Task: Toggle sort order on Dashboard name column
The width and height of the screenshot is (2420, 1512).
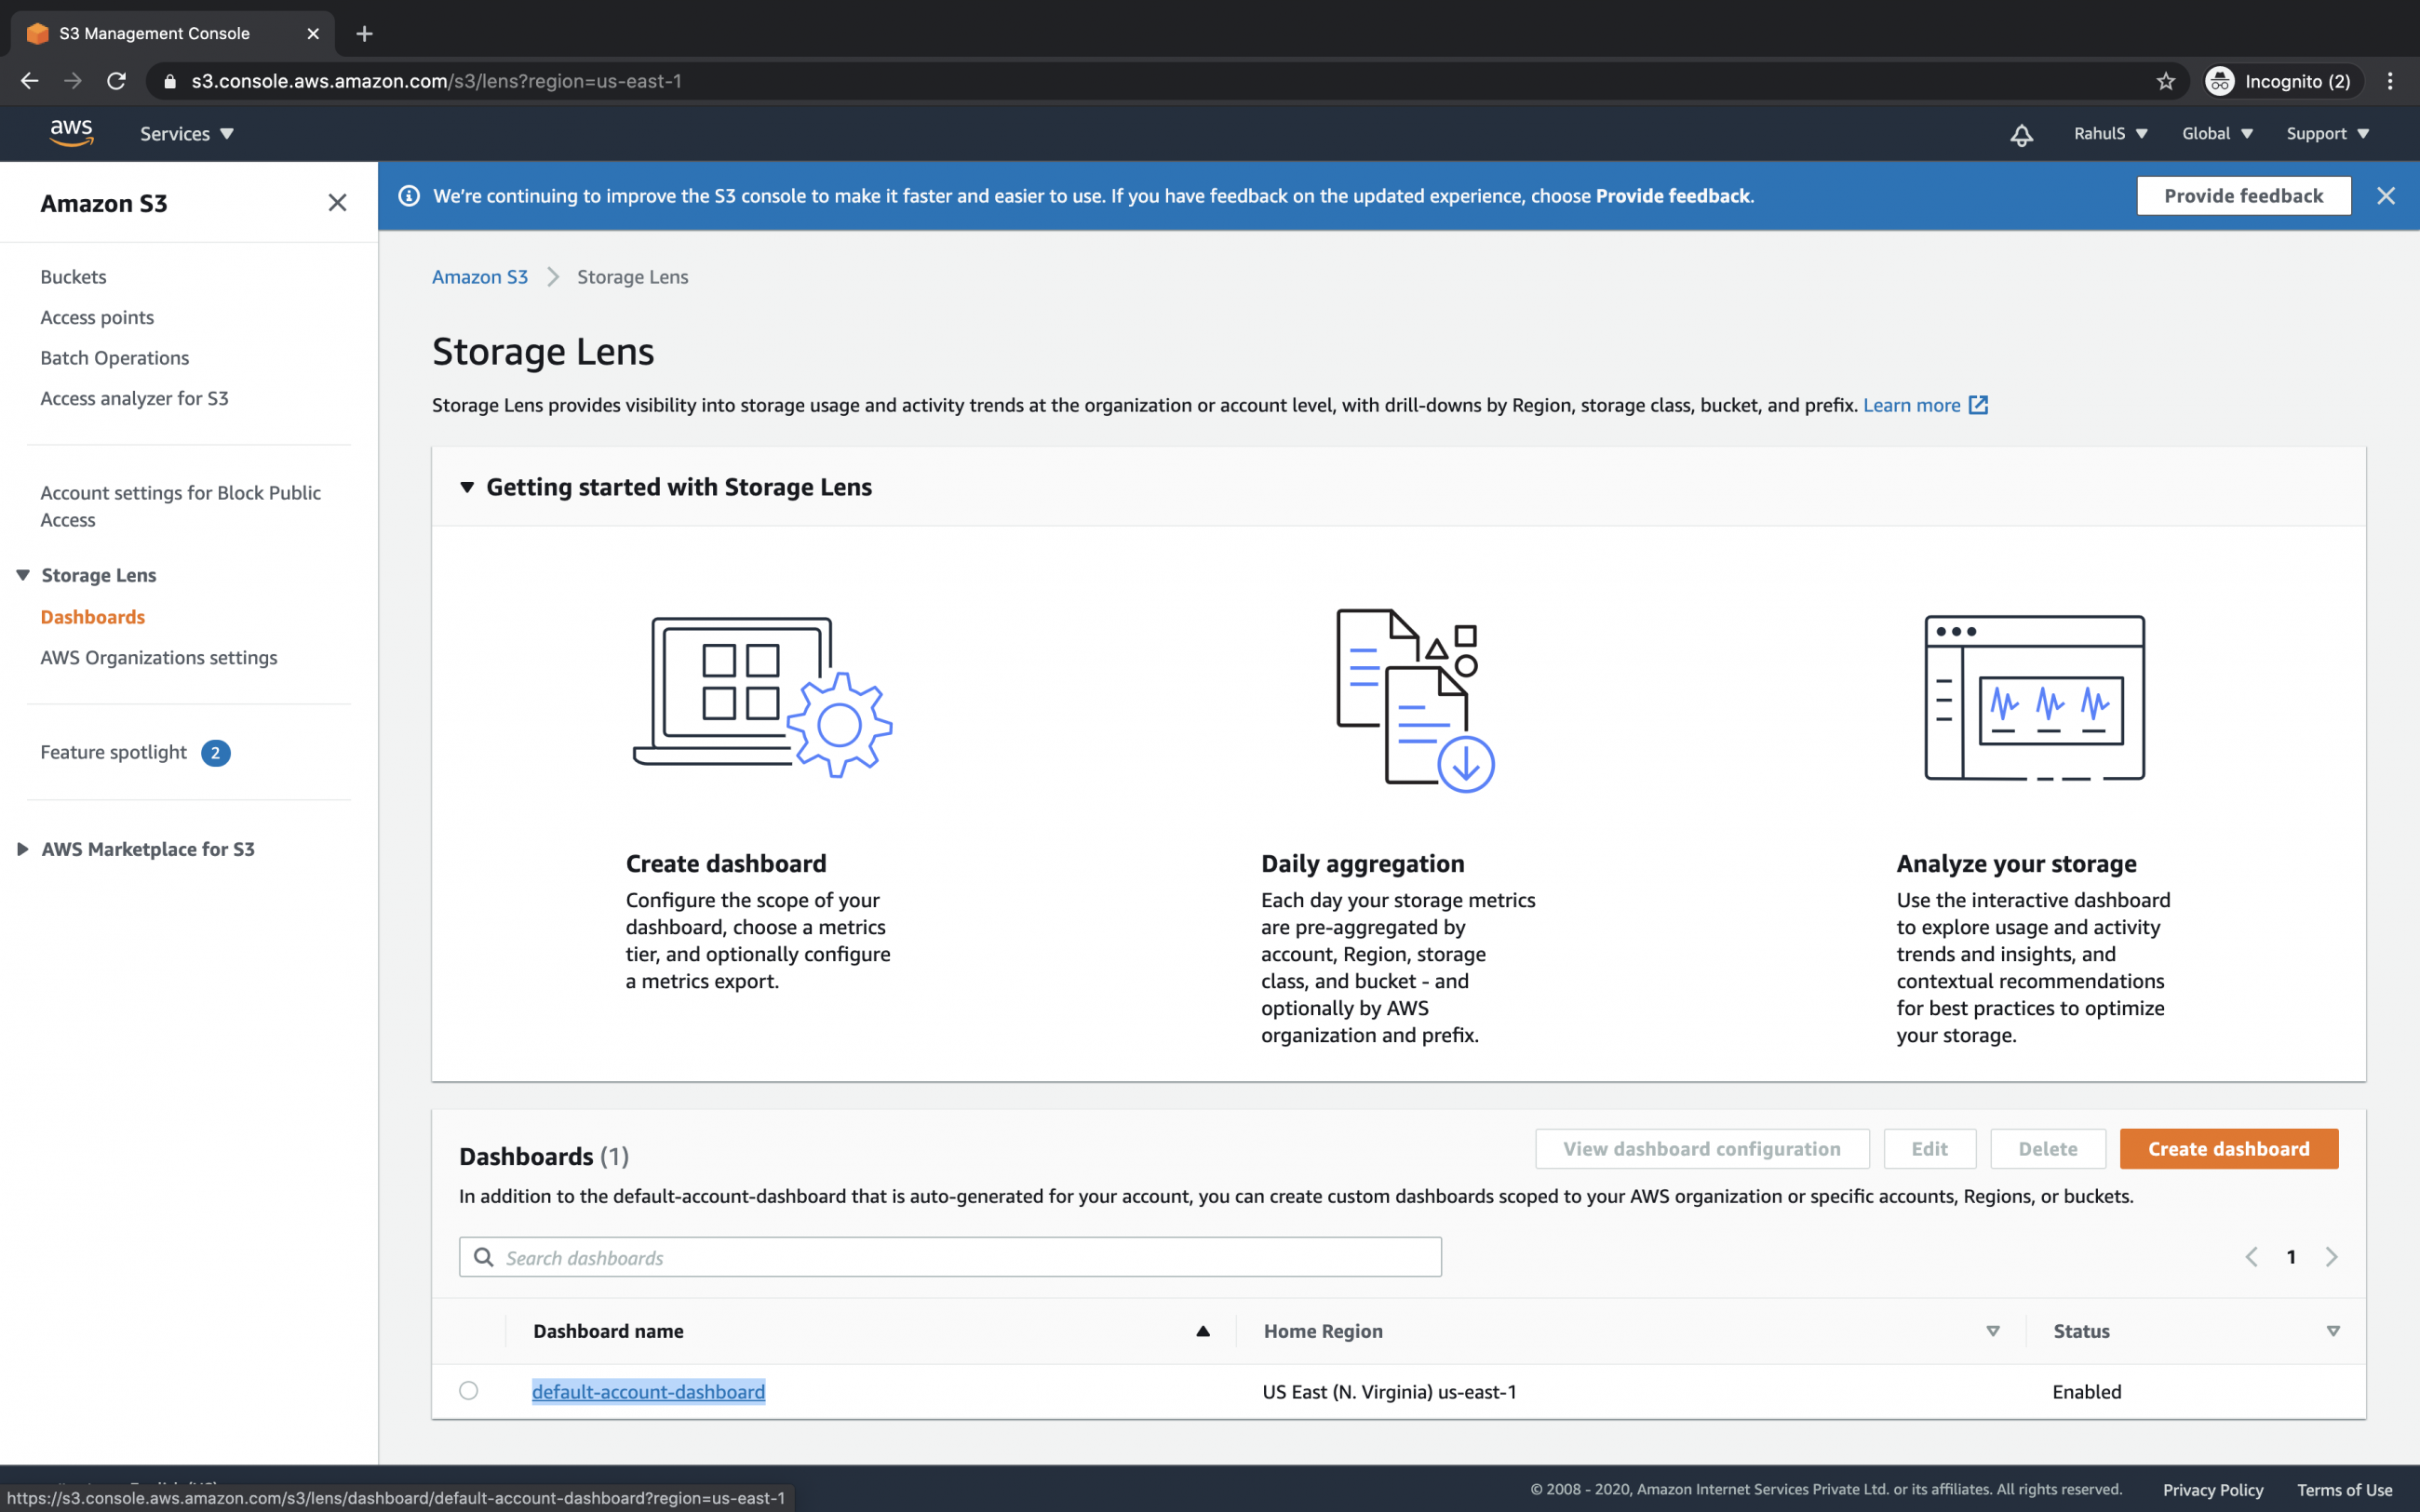Action: pyautogui.click(x=1203, y=1331)
